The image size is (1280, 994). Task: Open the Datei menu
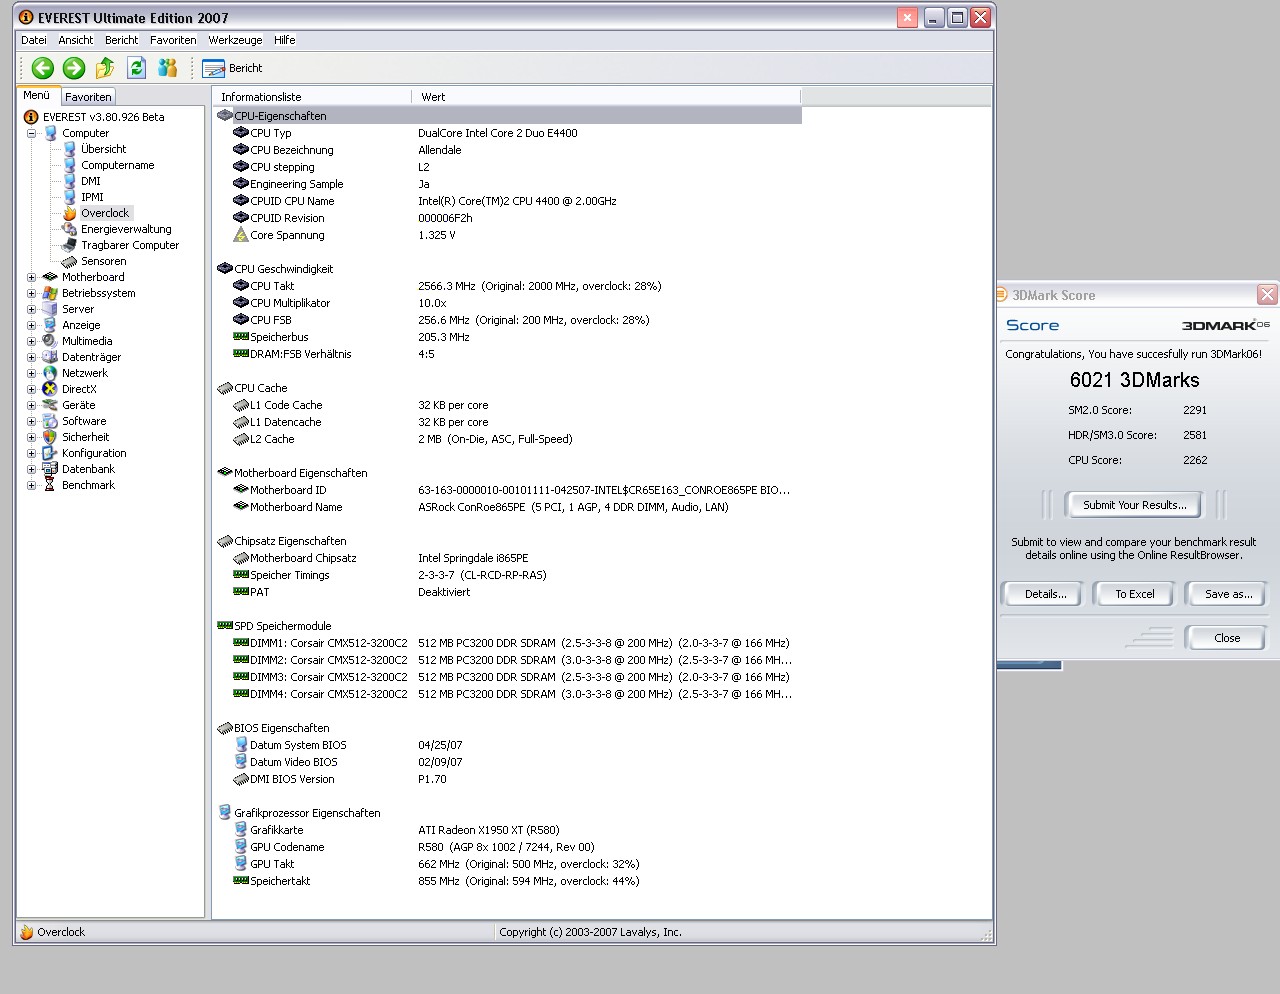(x=34, y=40)
